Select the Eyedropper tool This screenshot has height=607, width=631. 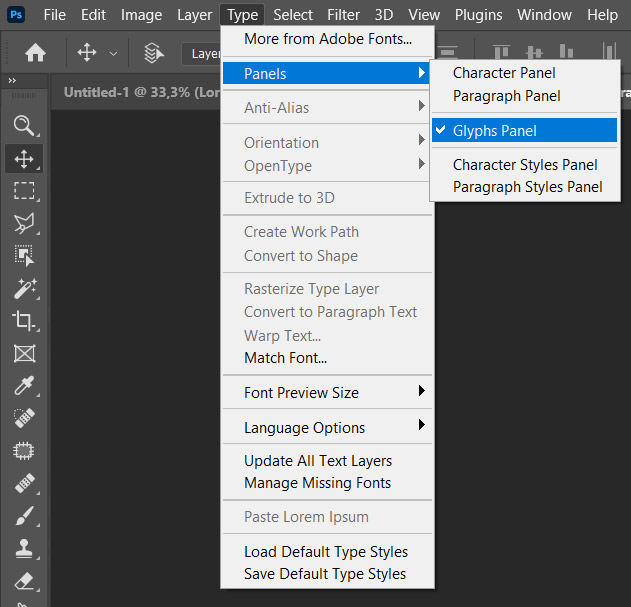25,386
